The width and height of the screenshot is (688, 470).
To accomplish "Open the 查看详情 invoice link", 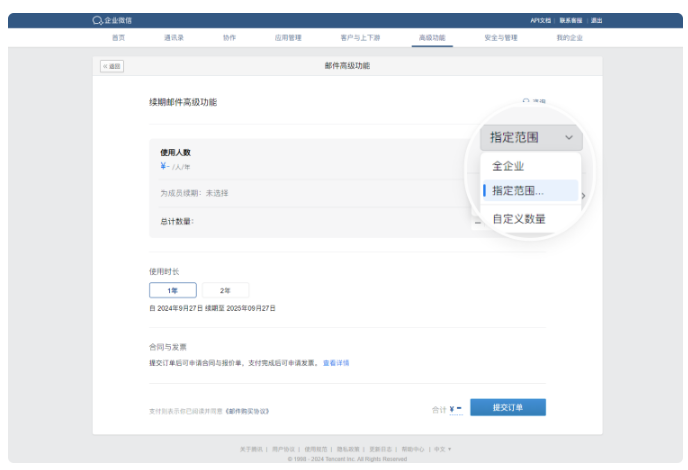I will pyautogui.click(x=336, y=363).
